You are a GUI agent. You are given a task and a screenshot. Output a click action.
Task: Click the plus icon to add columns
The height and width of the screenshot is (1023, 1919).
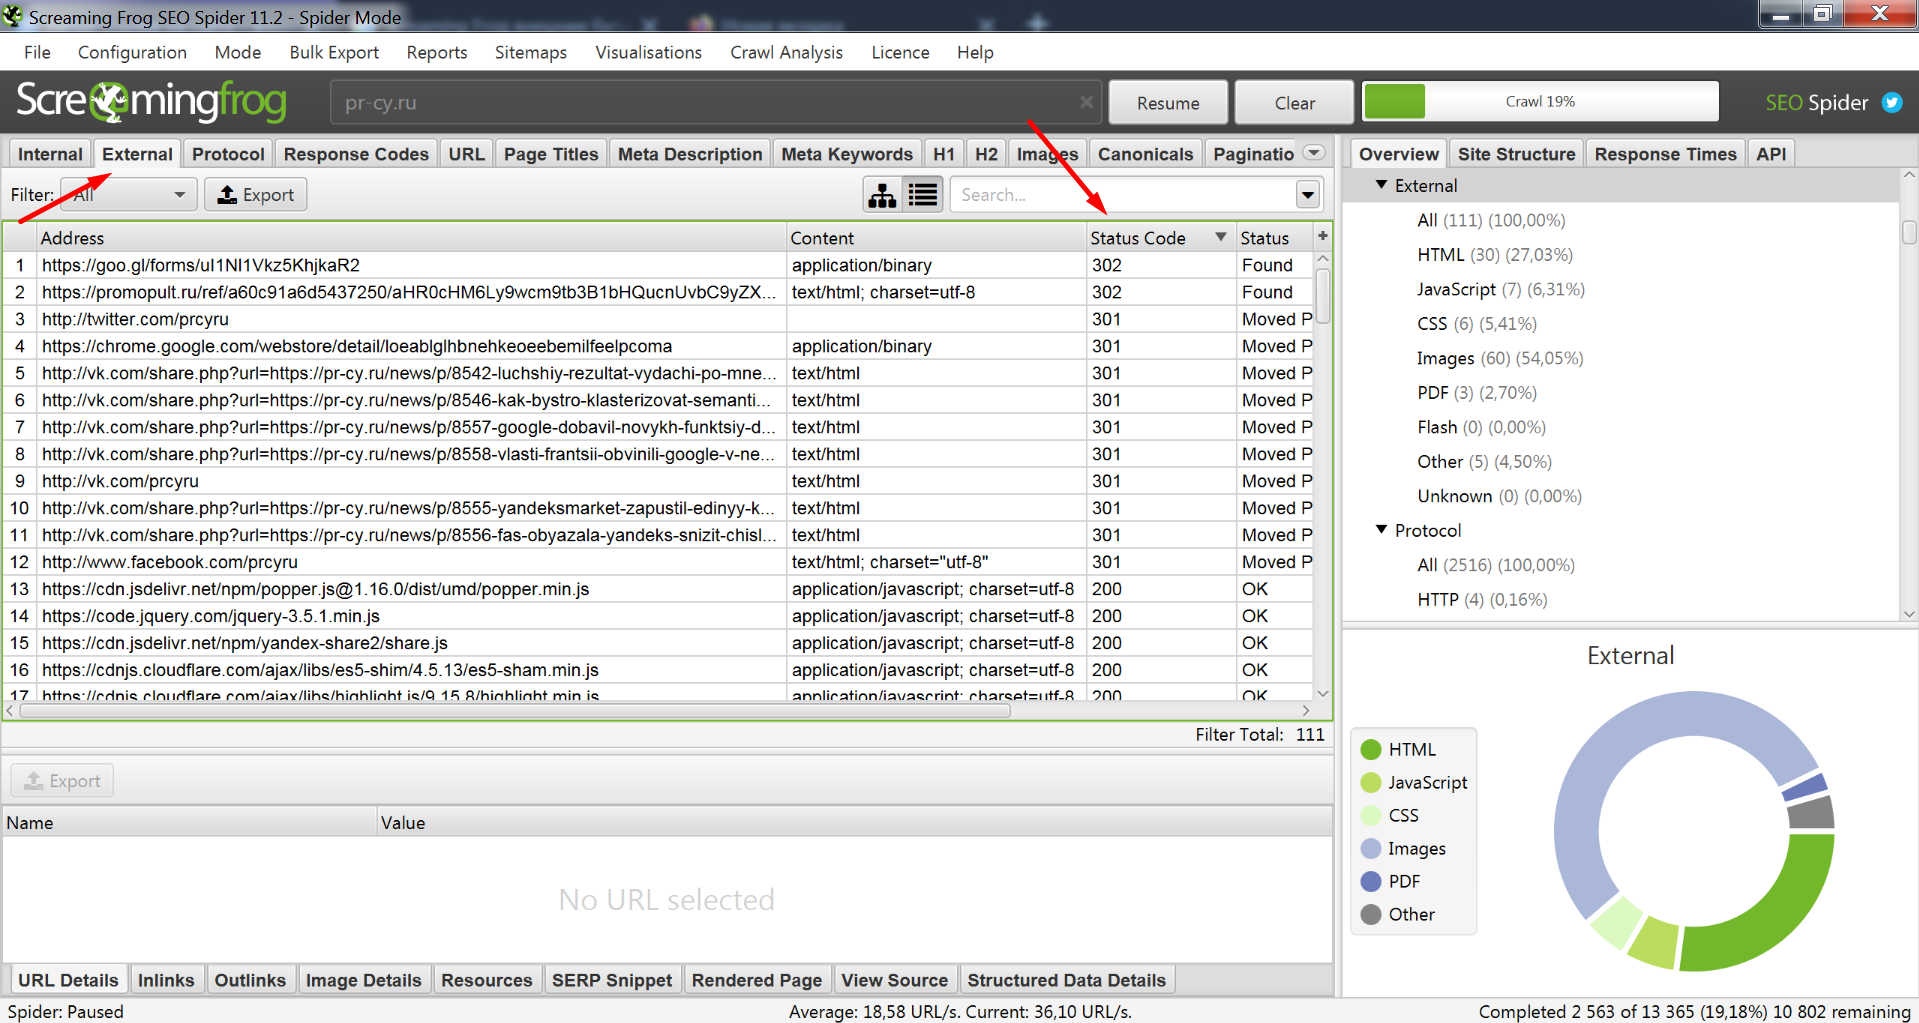pyautogui.click(x=1322, y=236)
